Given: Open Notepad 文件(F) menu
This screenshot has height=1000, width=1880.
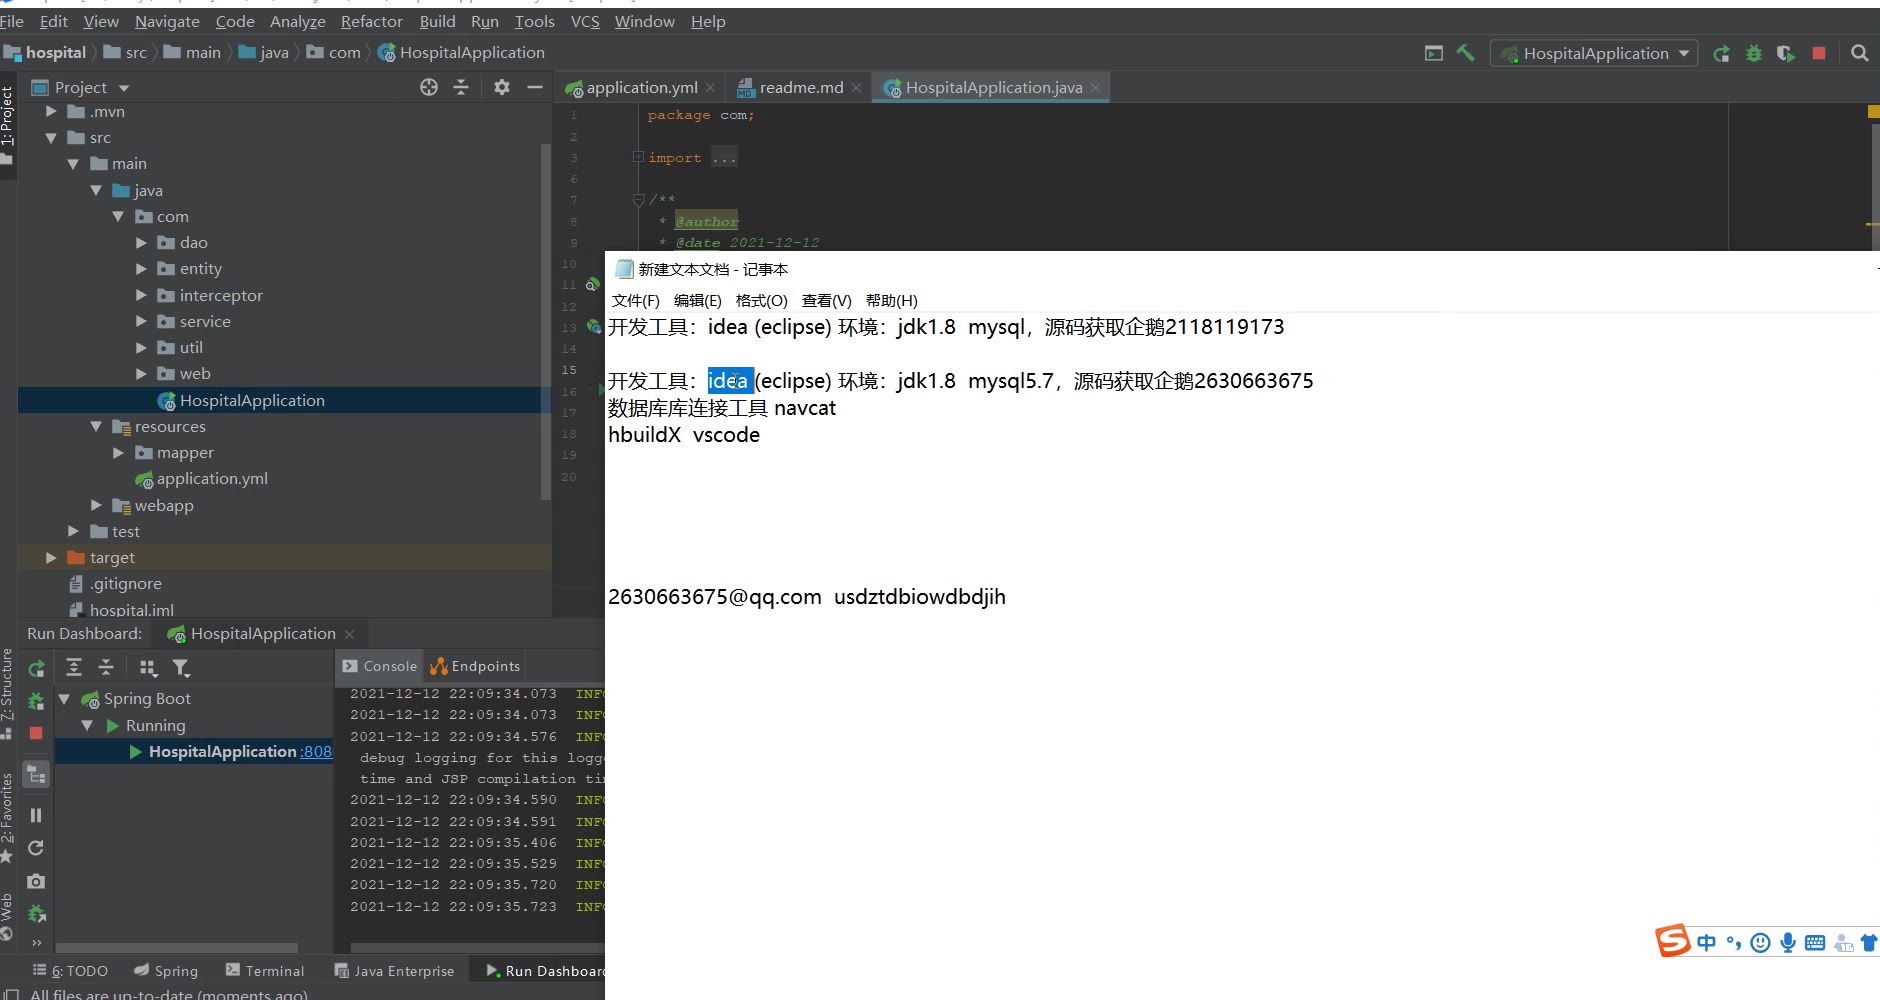Looking at the screenshot, I should coord(635,300).
